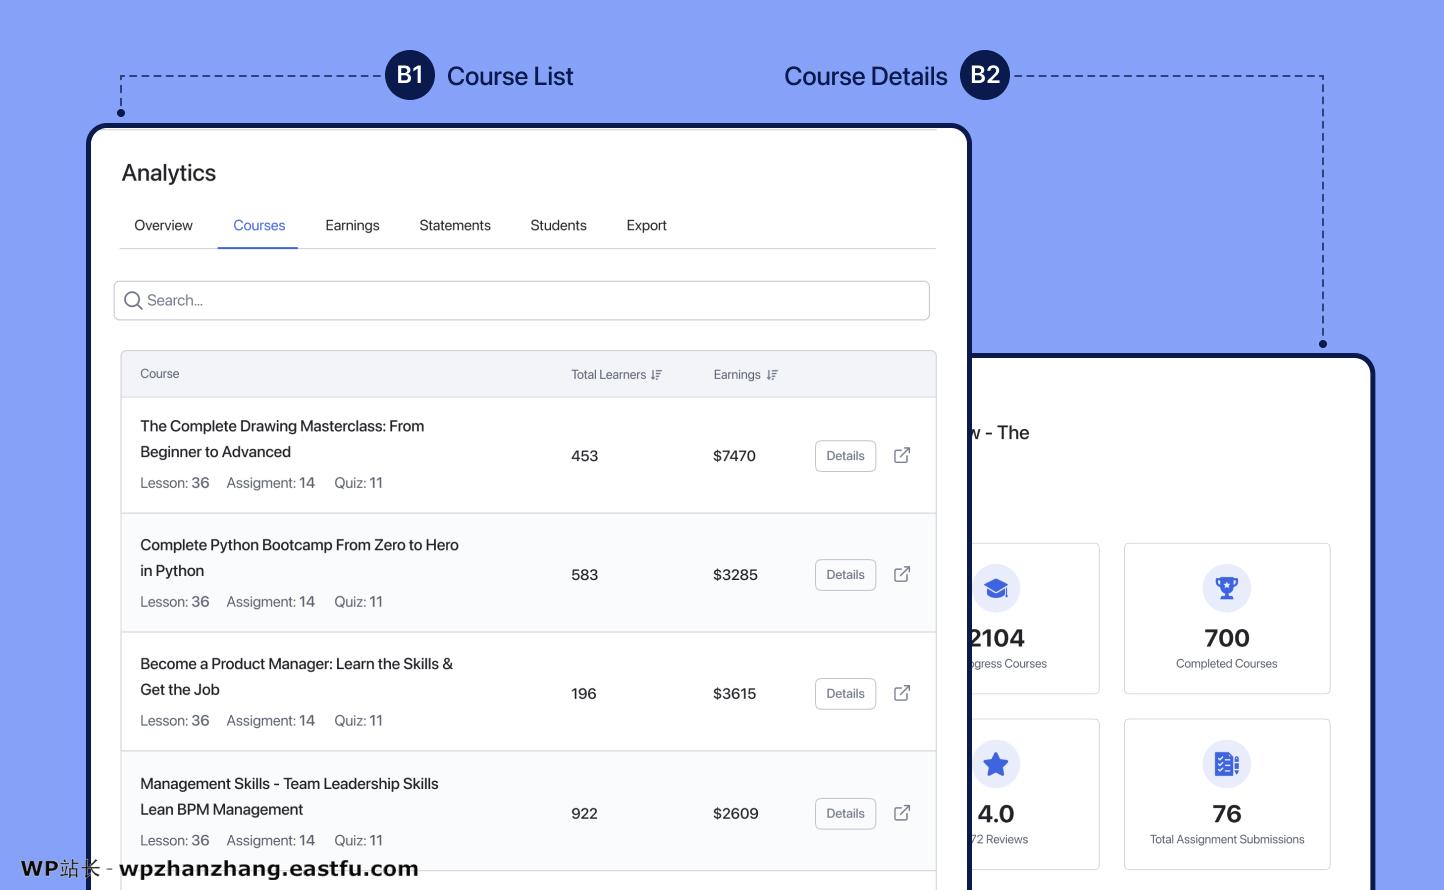The image size is (1444, 890).
Task: Click the search magnifier icon in search bar
Action: (x=133, y=300)
